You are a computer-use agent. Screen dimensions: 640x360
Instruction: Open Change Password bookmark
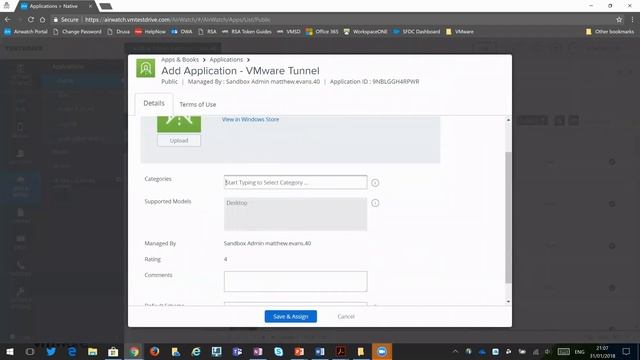[77, 31]
